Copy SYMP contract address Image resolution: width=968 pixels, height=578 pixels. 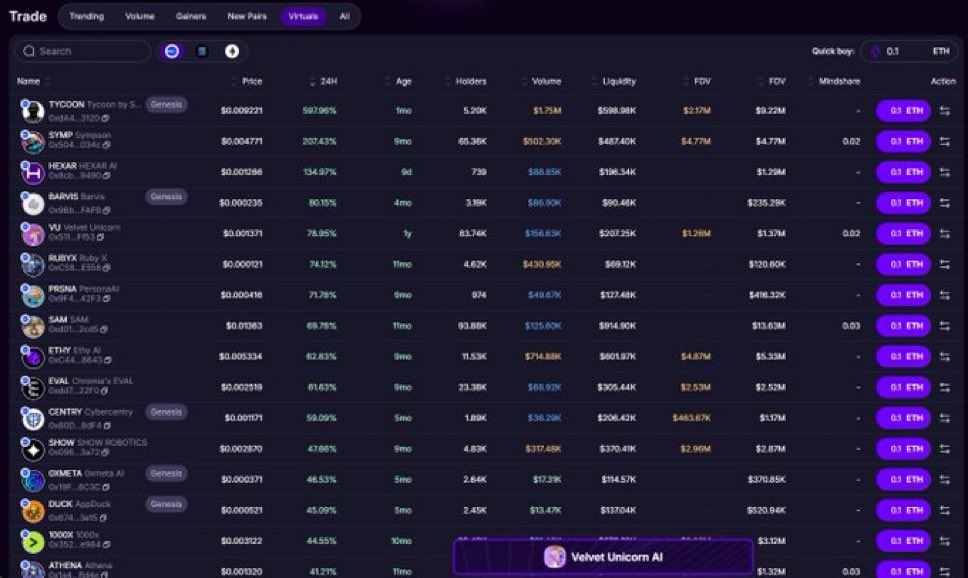(x=107, y=145)
